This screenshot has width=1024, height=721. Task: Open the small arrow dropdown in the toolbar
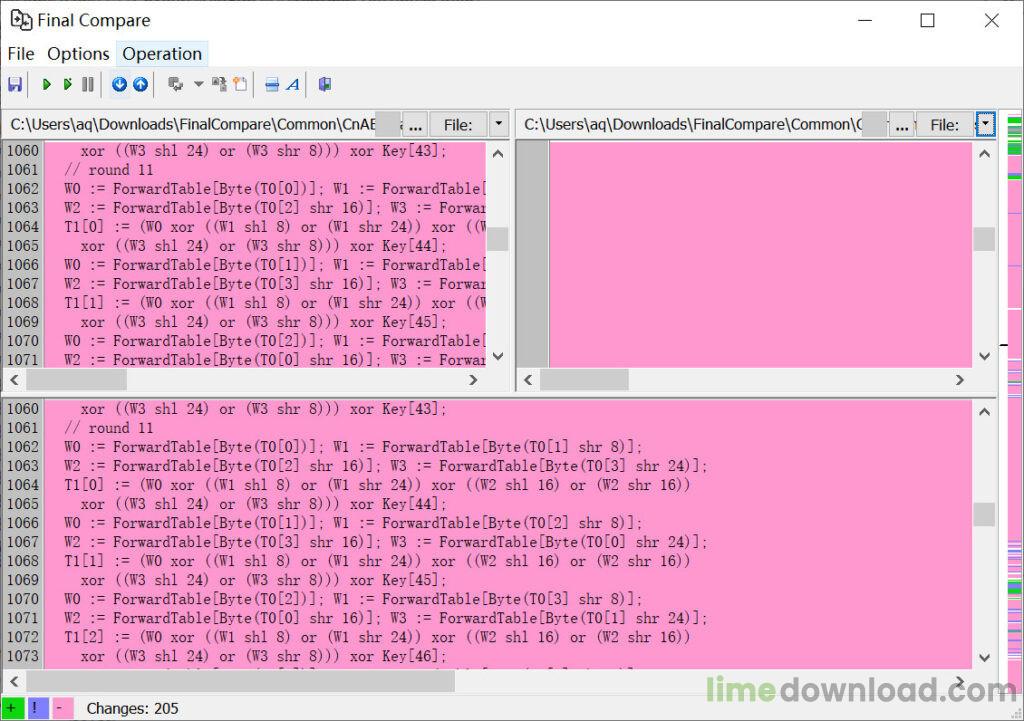pyautogui.click(x=198, y=85)
